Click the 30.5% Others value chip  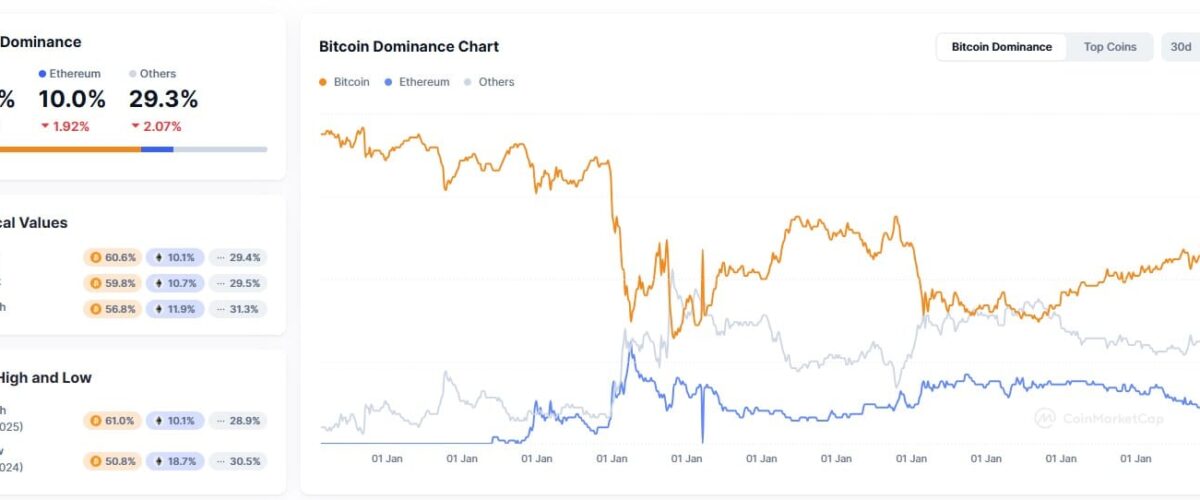239,461
